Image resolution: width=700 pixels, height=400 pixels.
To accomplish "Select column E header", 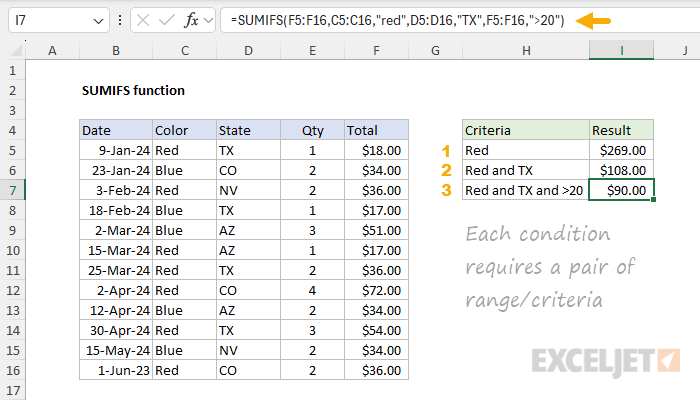I will (x=312, y=50).
